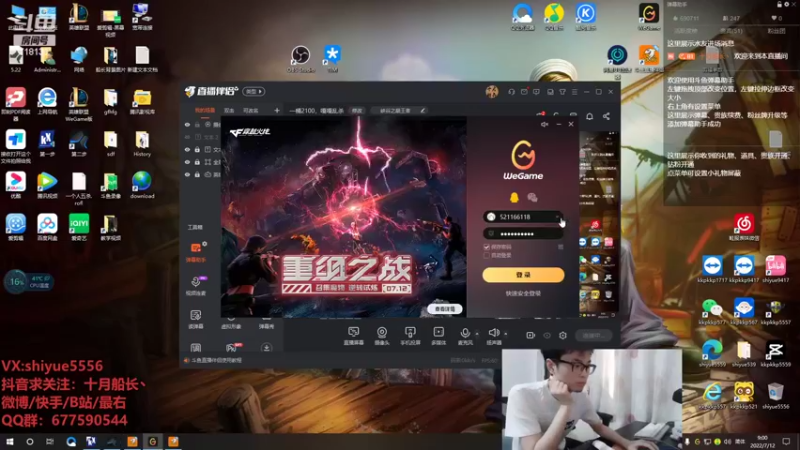Select QQ penguin login method in WeGame
The width and height of the screenshot is (800, 450).
click(514, 197)
